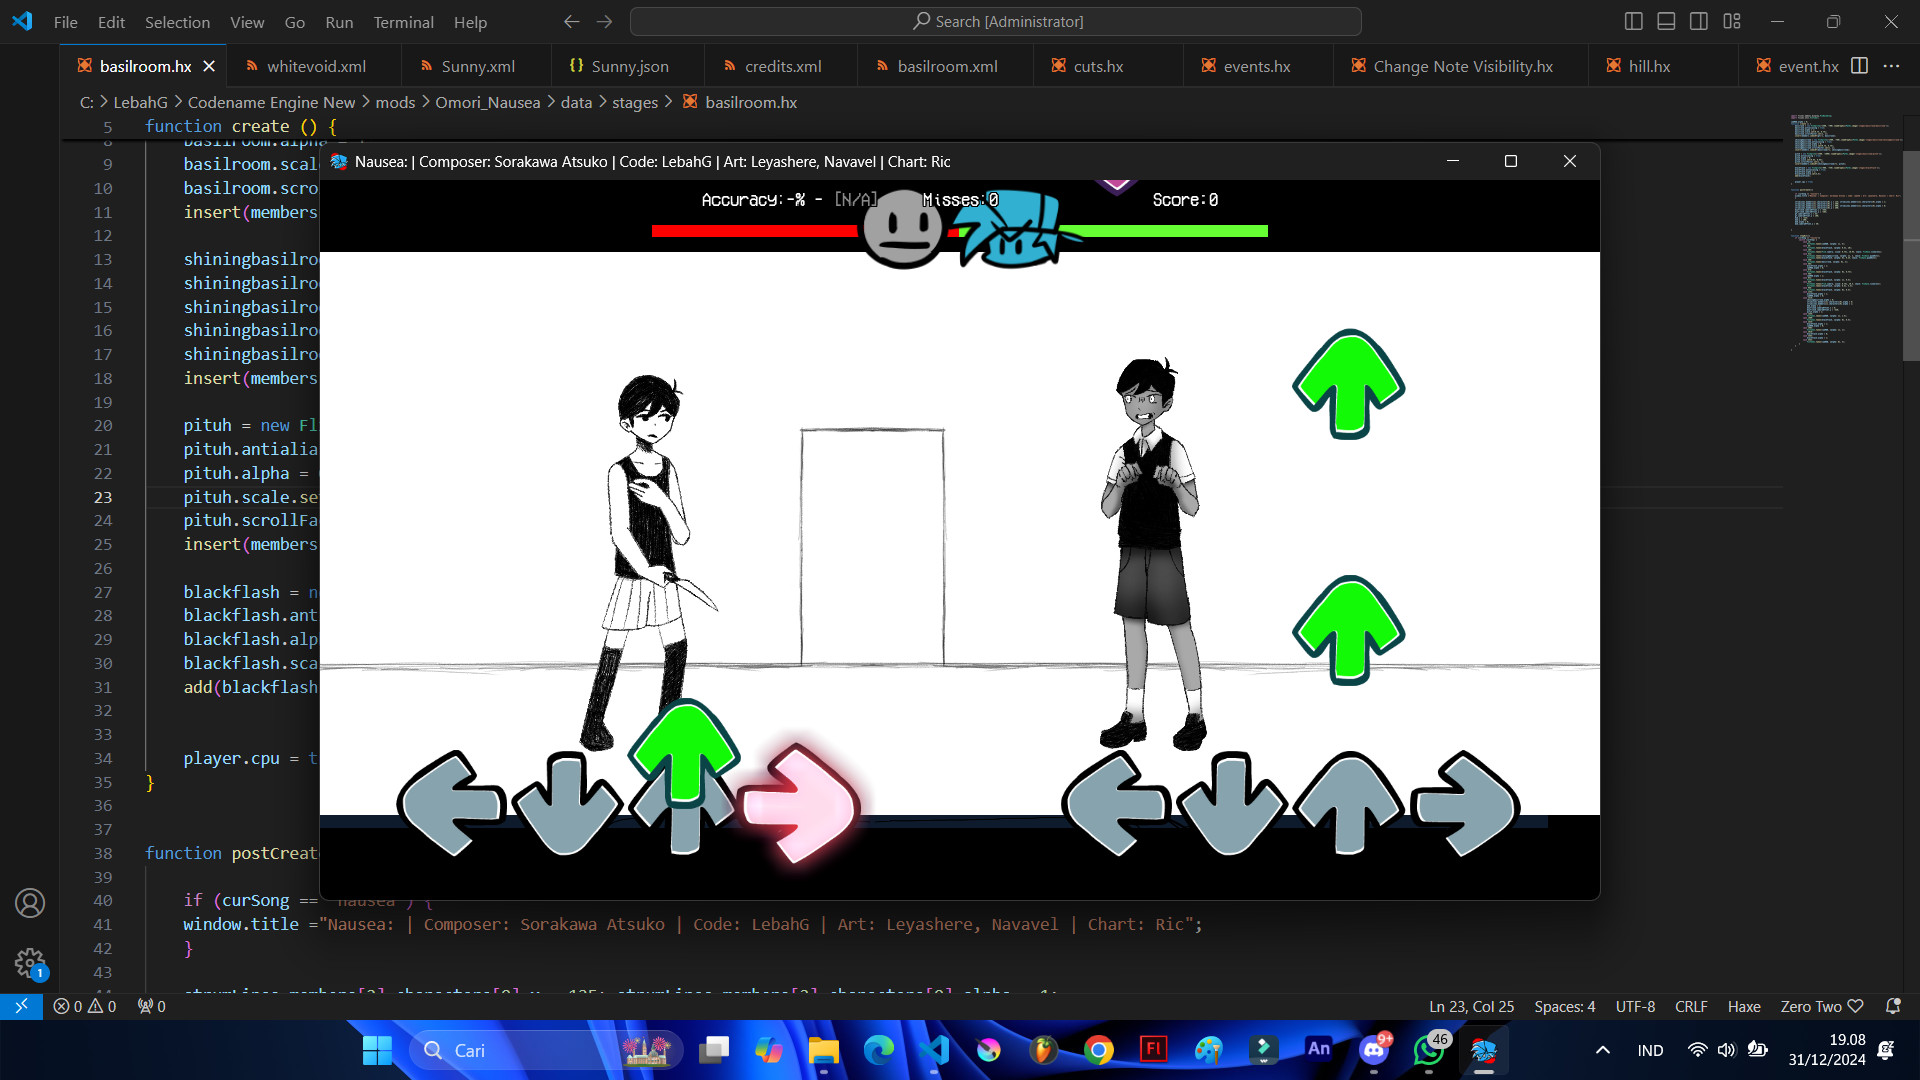Click the editor vertical scrollbar thumb

[1911, 255]
